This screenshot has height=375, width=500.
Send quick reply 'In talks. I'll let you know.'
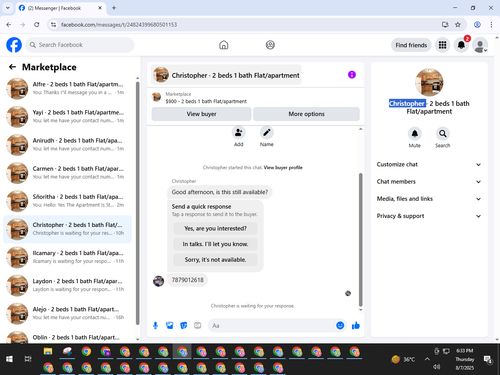215,244
